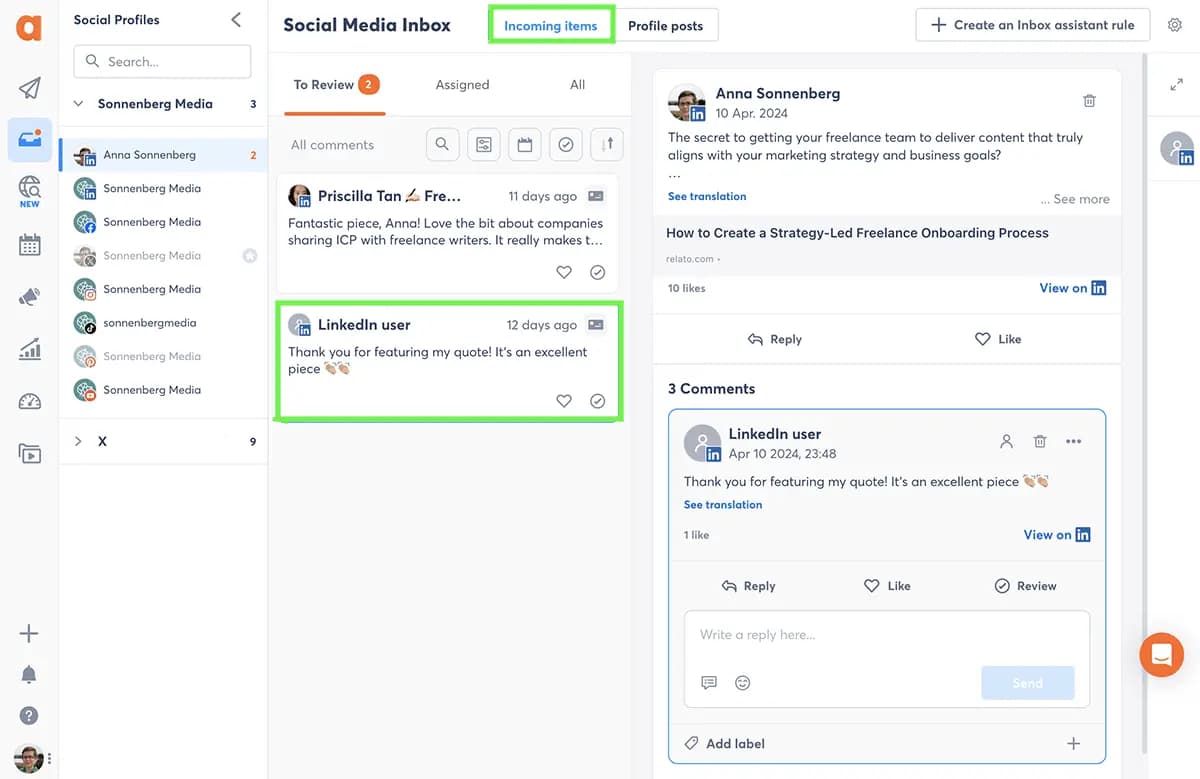Collapse the Sonnenberg Media group
Image resolution: width=1200 pixels, height=779 pixels.
click(x=79, y=104)
